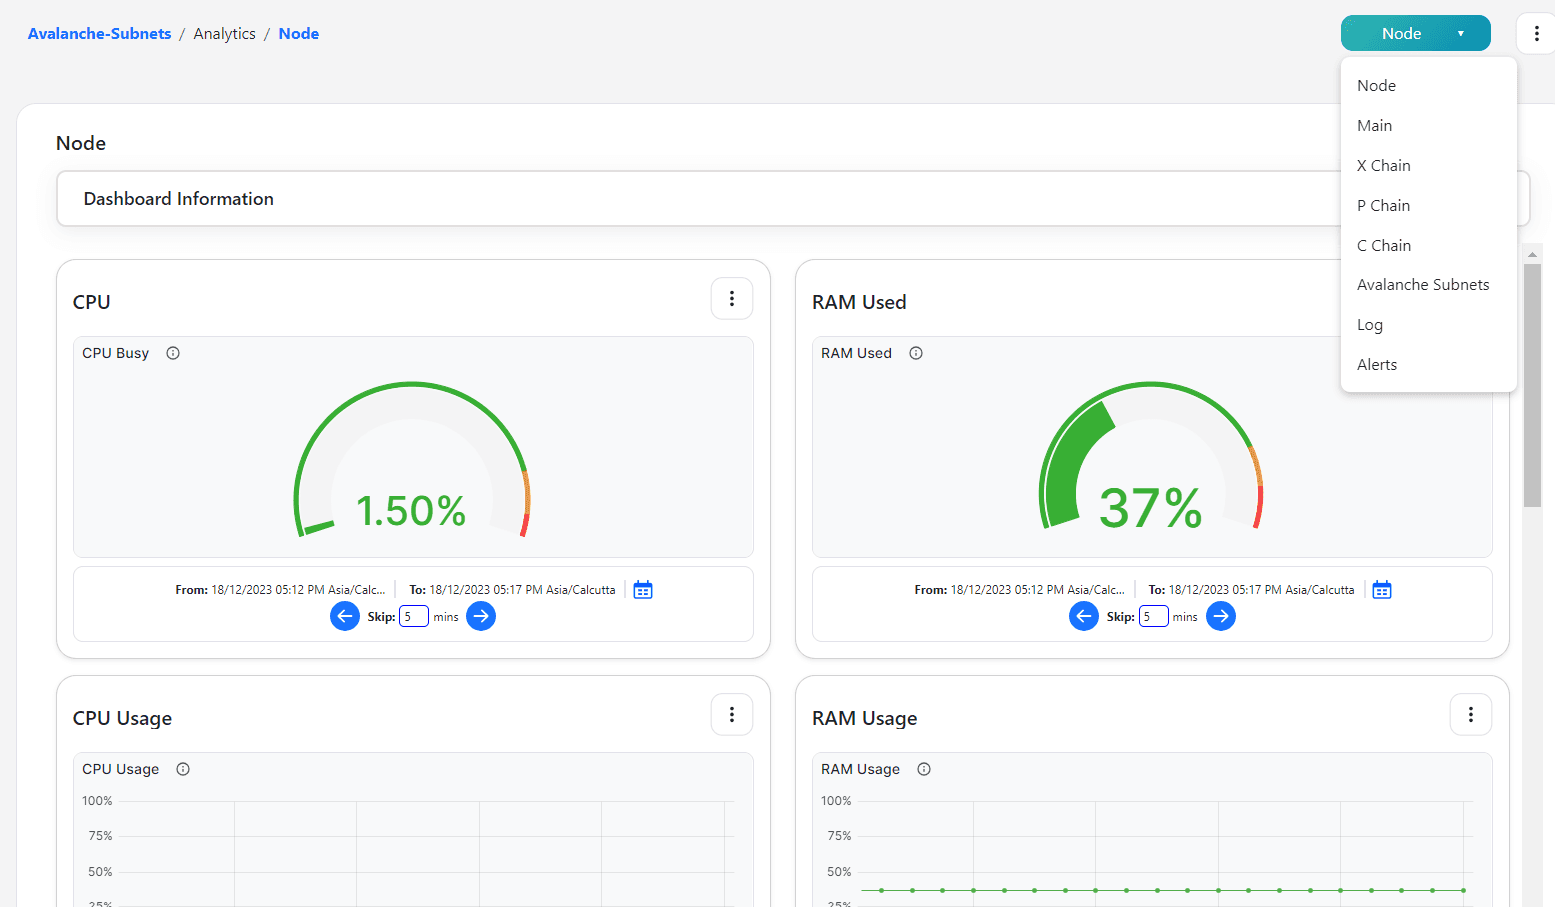Viewport: 1555px width, 907px height.
Task: Skip backward with the left arrow in RAM Used card
Action: pyautogui.click(x=1084, y=616)
